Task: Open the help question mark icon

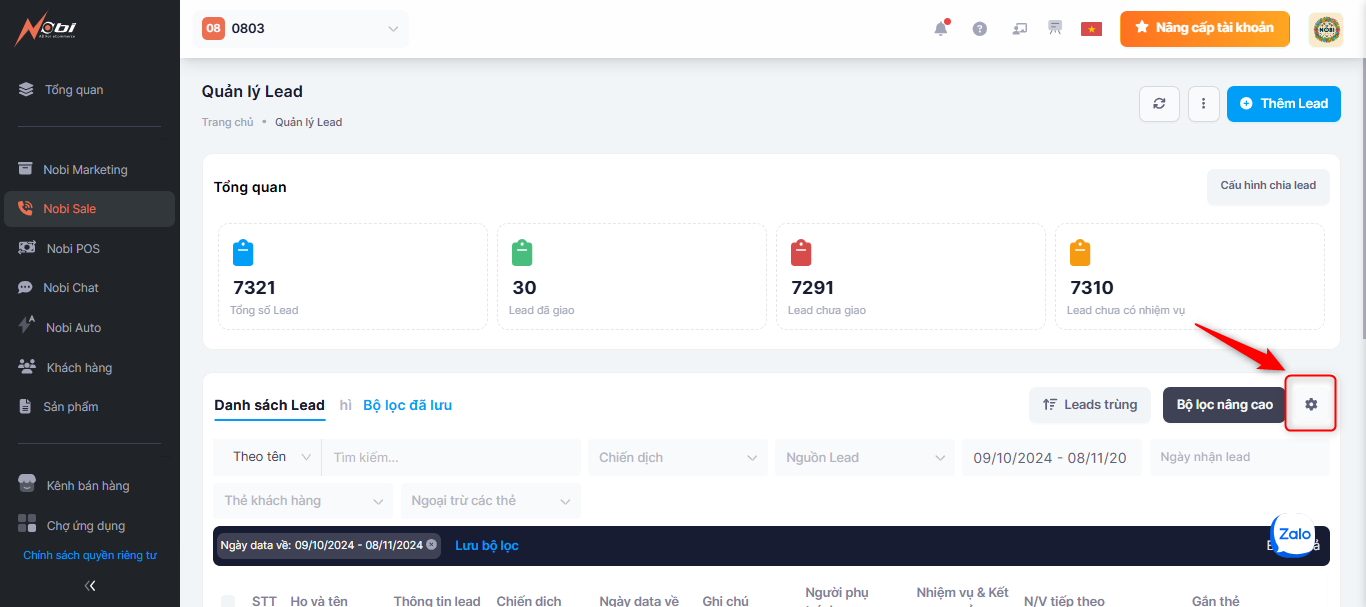Action: (980, 29)
